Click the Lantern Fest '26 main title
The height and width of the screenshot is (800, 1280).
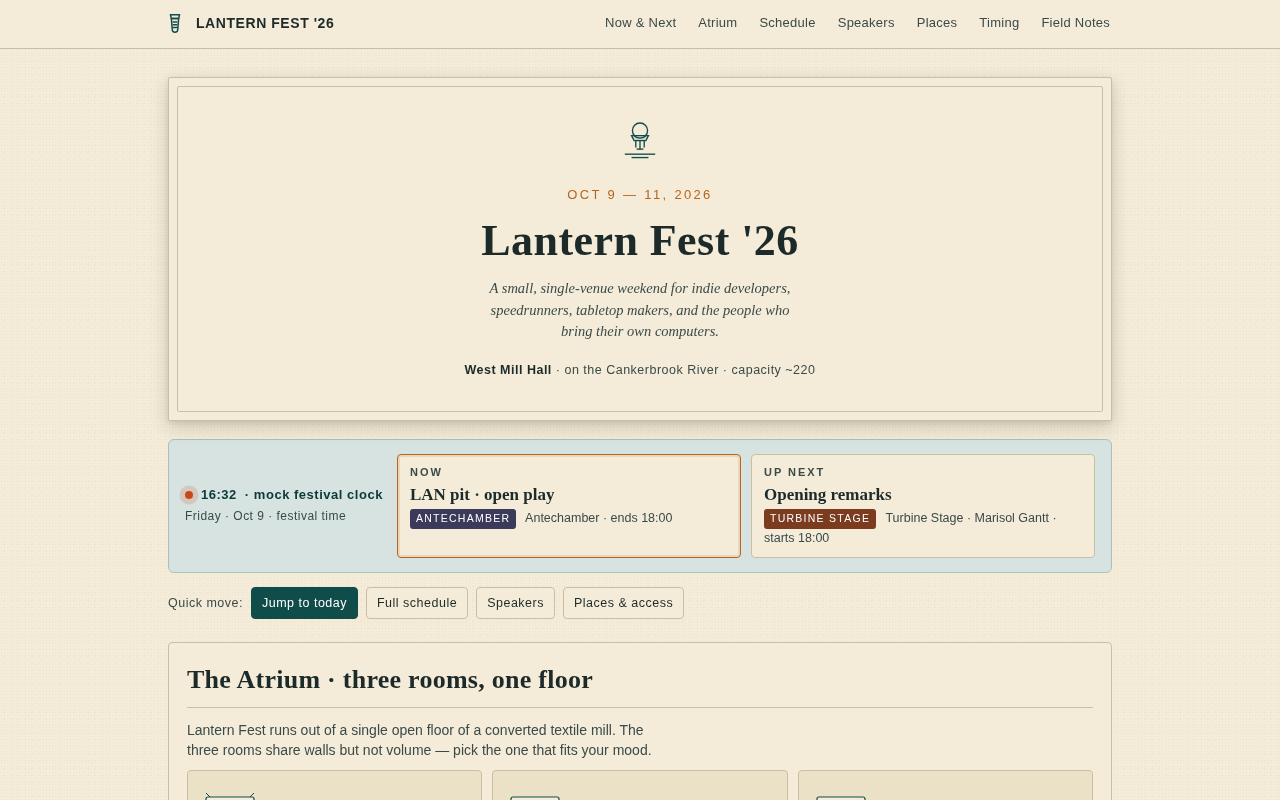coord(640,240)
